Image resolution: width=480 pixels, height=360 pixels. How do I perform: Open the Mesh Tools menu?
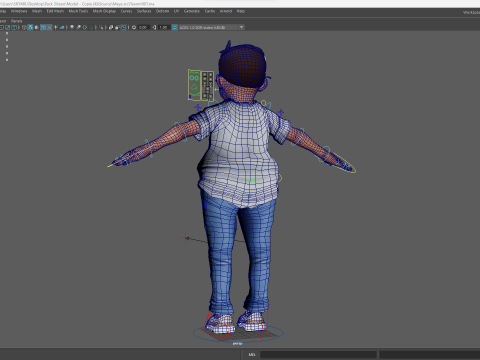point(78,11)
